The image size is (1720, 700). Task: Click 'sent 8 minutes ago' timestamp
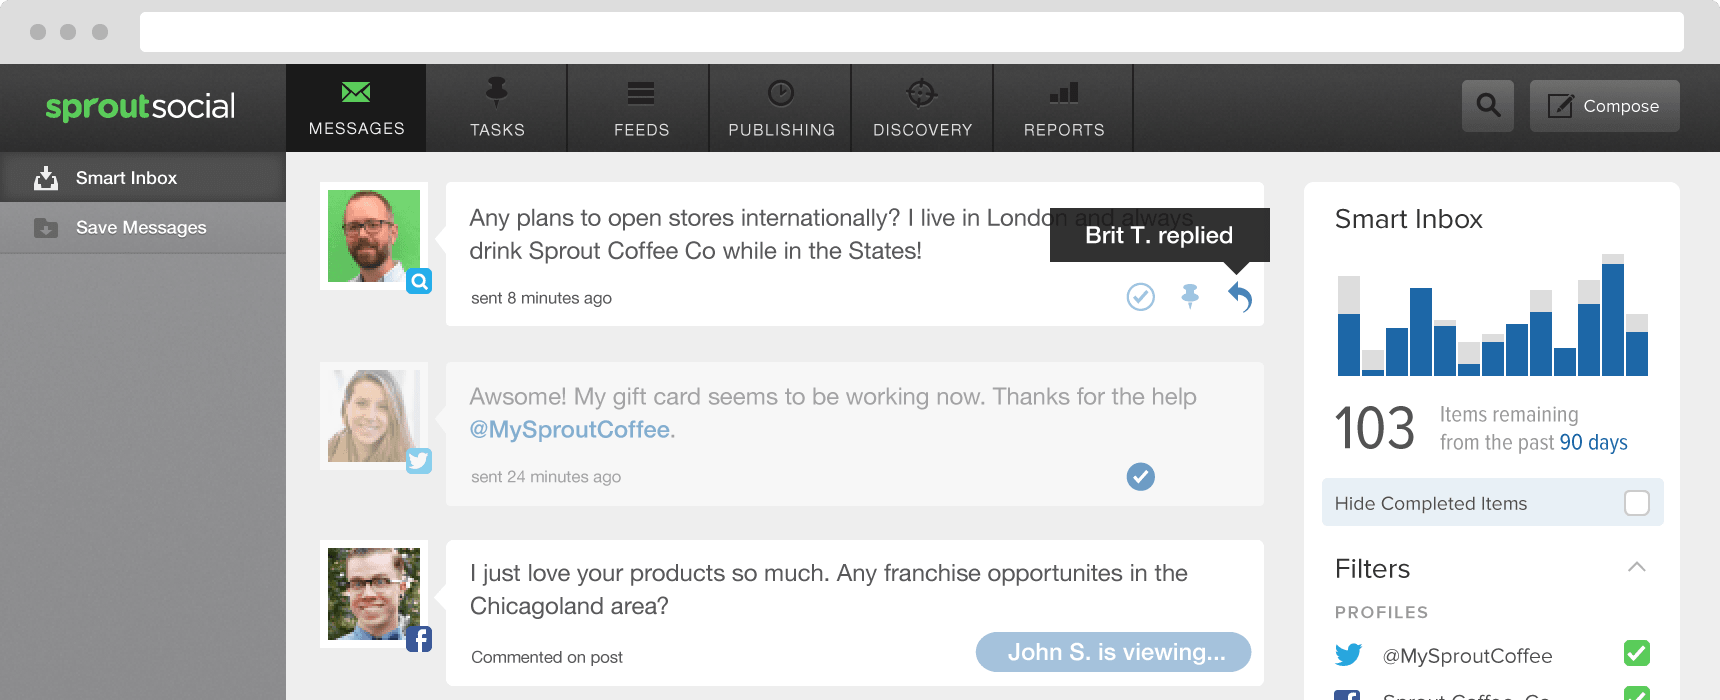tap(541, 298)
